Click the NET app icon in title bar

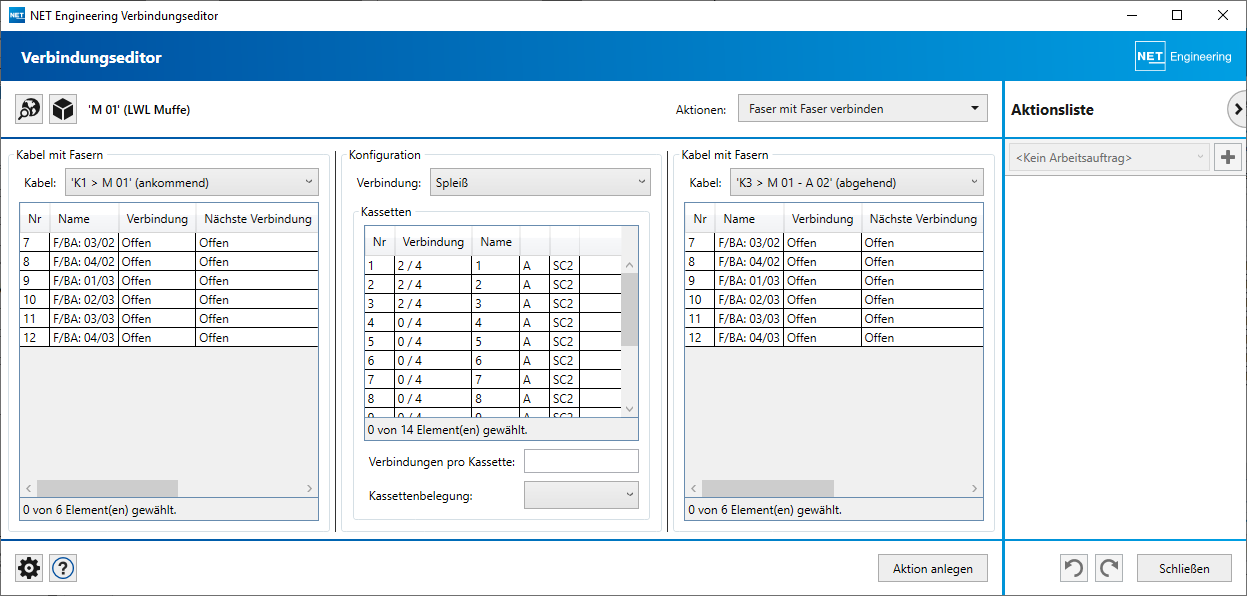pos(16,16)
